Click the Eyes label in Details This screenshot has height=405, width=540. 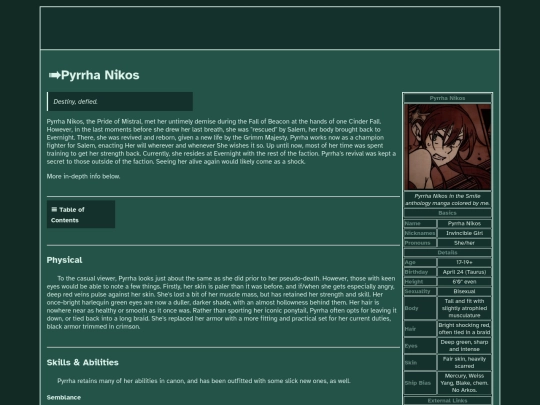(x=420, y=345)
